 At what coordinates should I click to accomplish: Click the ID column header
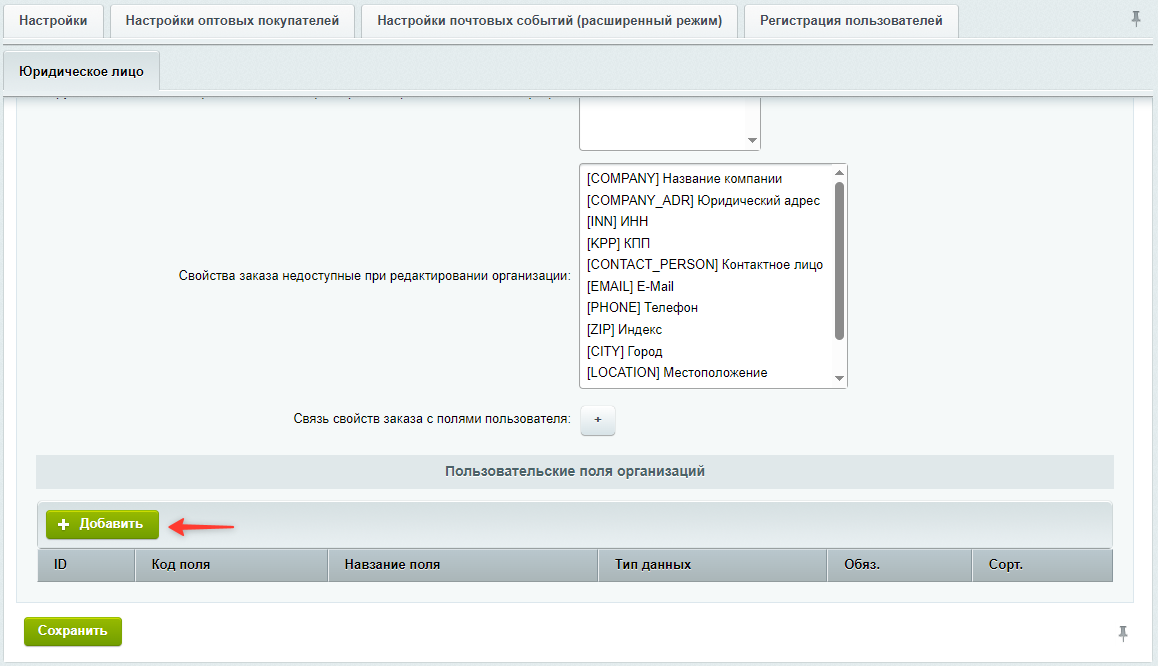click(86, 565)
